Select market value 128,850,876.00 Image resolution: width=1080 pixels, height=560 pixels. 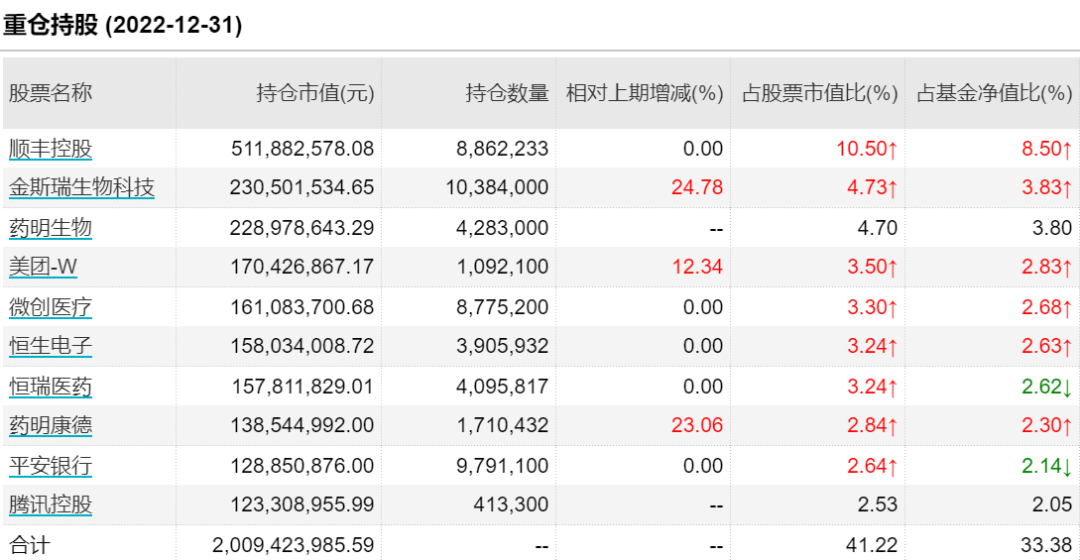coord(302,465)
